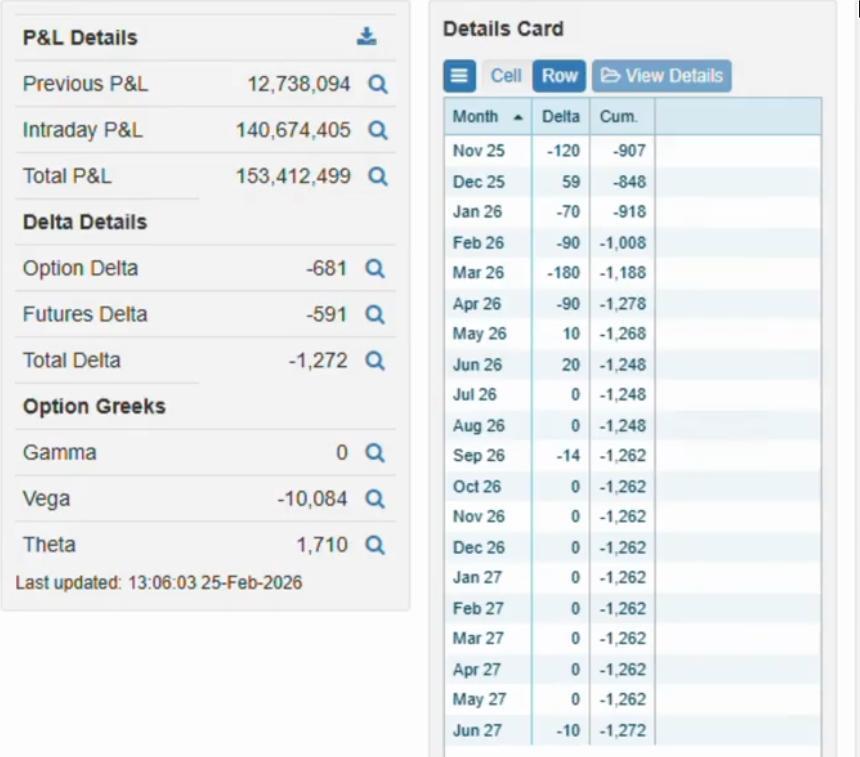The image size is (860, 757).
Task: Select the Jun 27 month cell
Action: point(488,730)
